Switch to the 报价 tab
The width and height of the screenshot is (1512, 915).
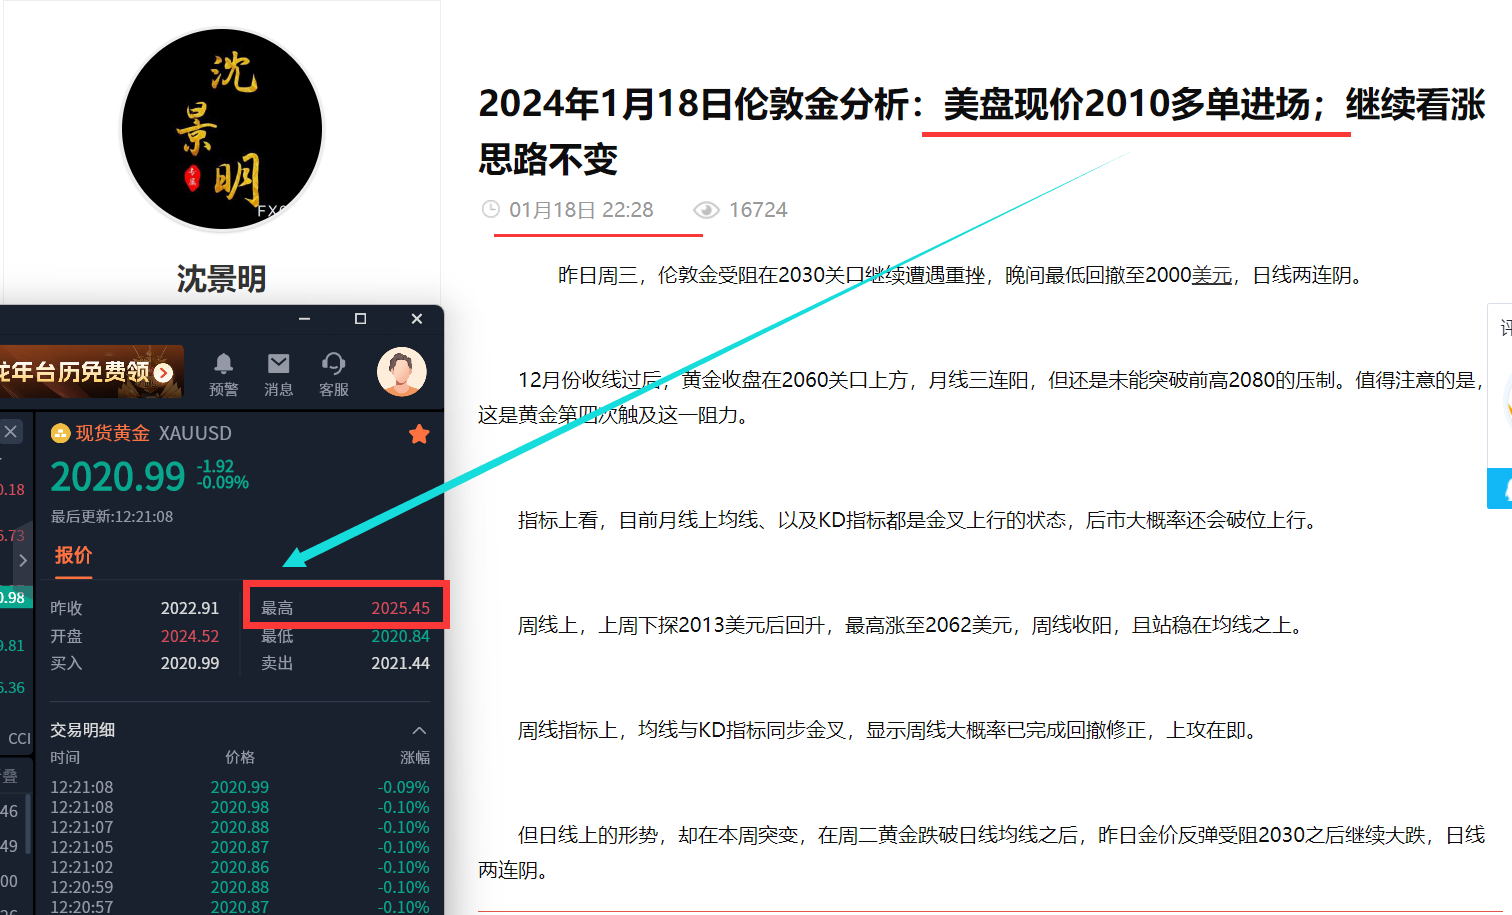73,556
